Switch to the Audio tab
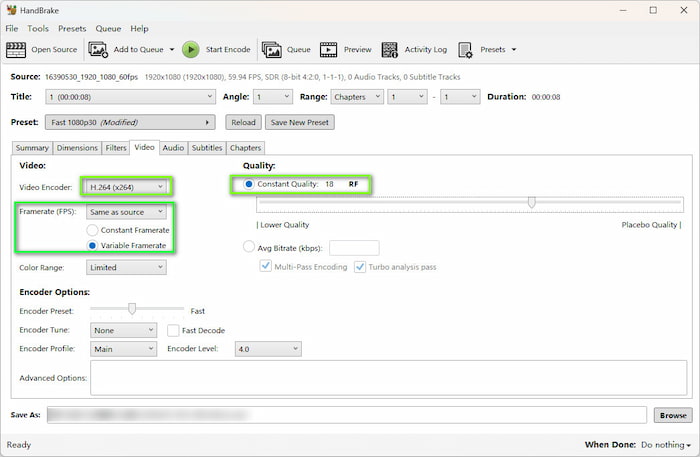This screenshot has height=457, width=700. pyautogui.click(x=173, y=148)
